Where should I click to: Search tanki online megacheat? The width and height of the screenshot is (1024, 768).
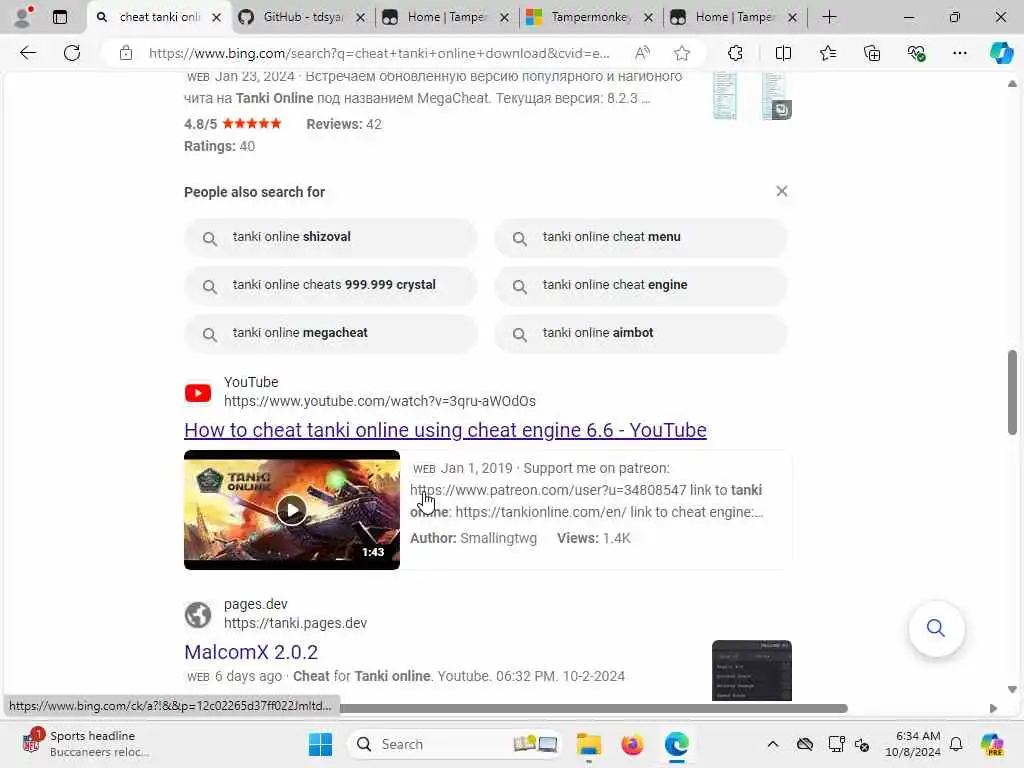pyautogui.click(x=330, y=333)
